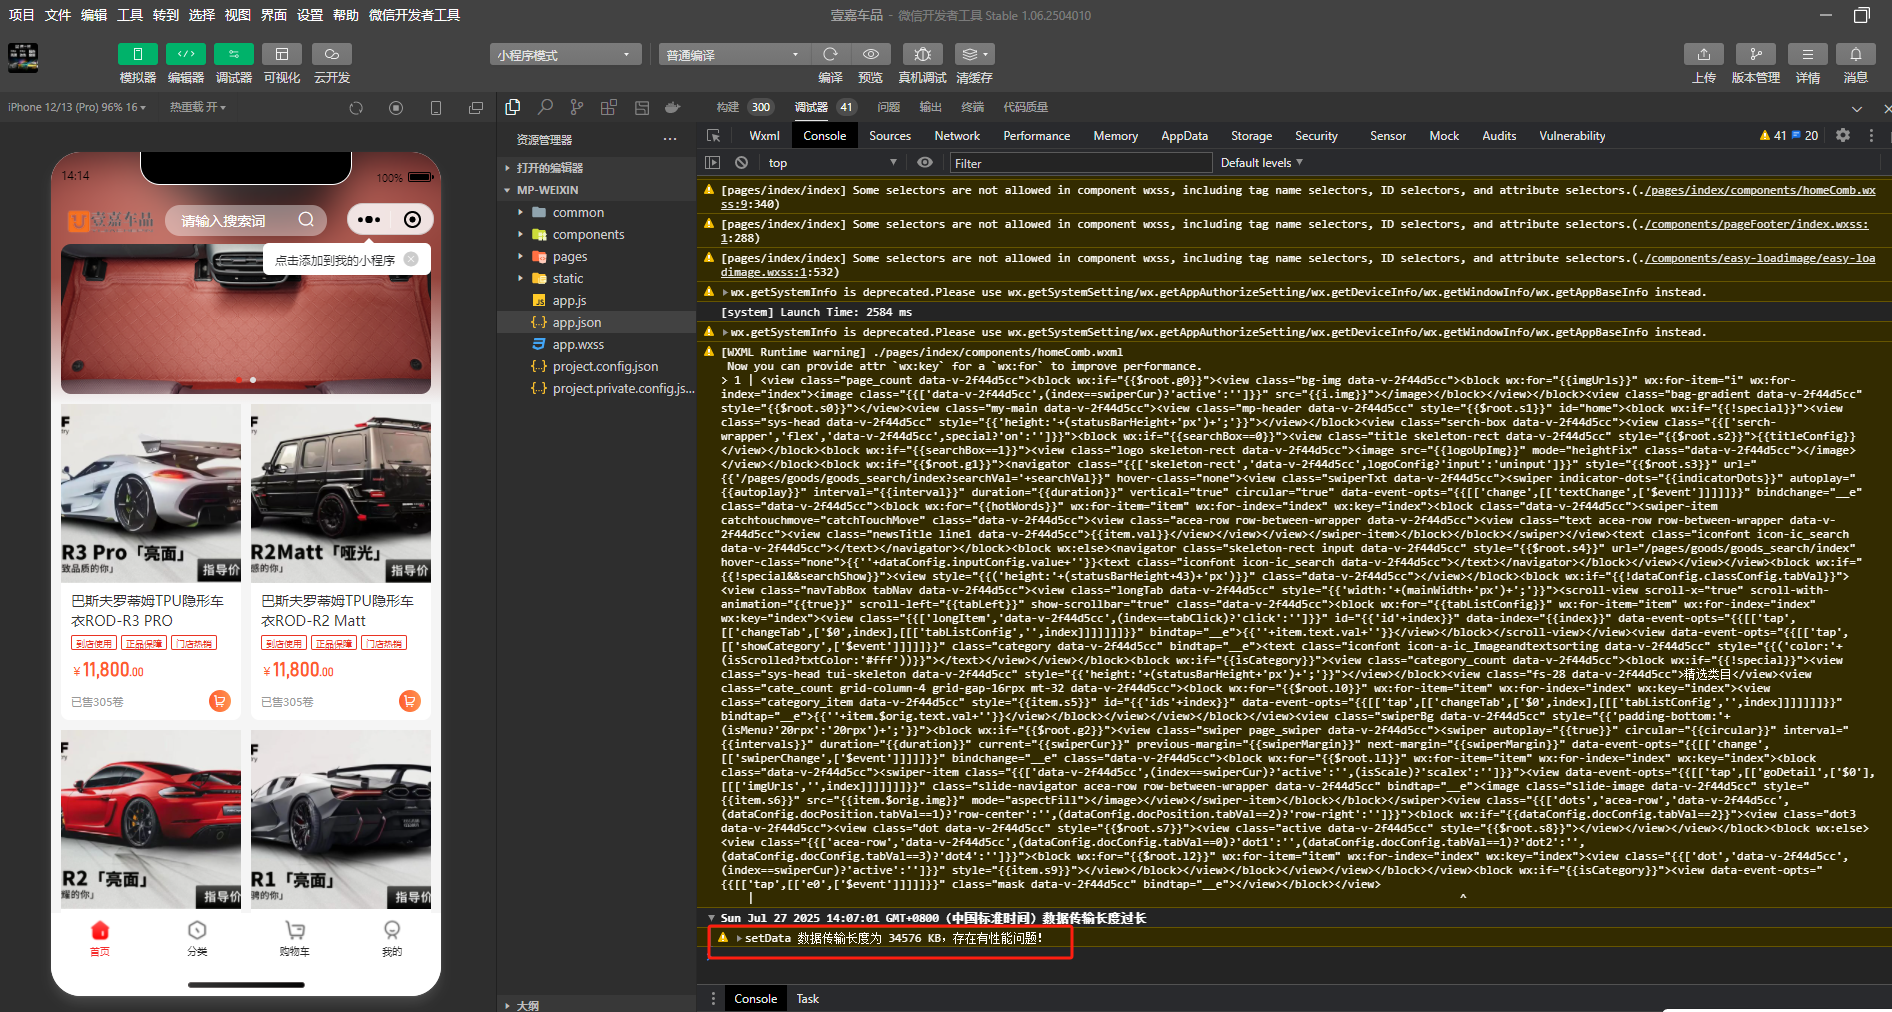Toggle the 模拟器 simulator panel button
1892x1012 pixels.
138,54
